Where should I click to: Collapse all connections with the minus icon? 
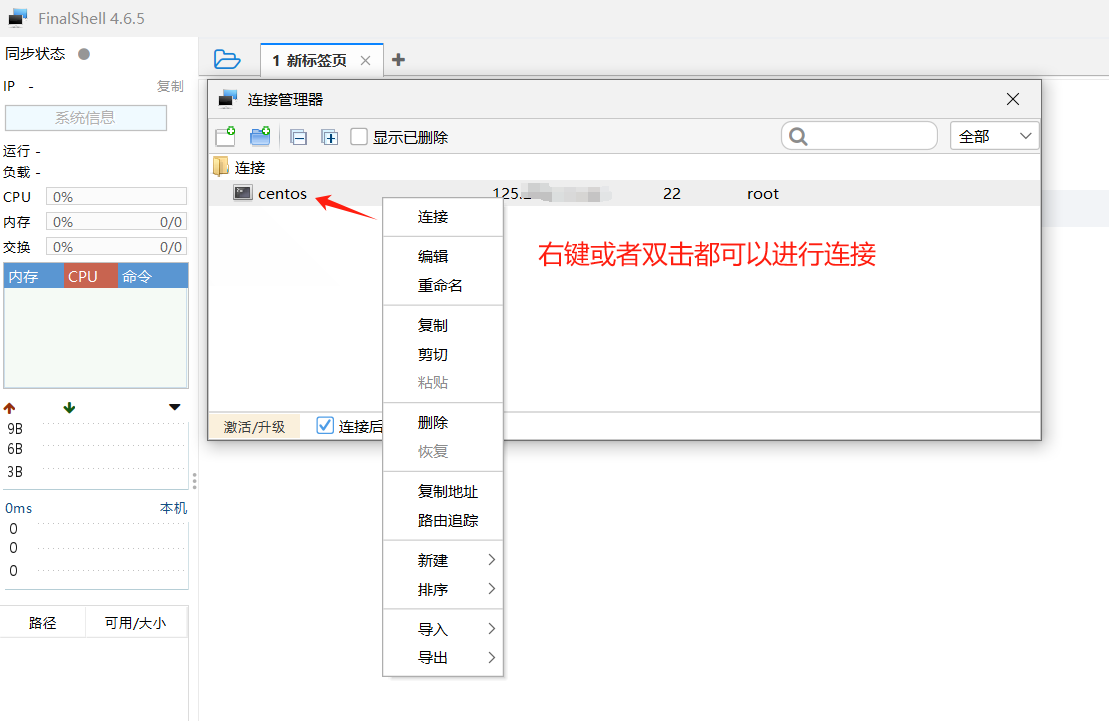299,137
